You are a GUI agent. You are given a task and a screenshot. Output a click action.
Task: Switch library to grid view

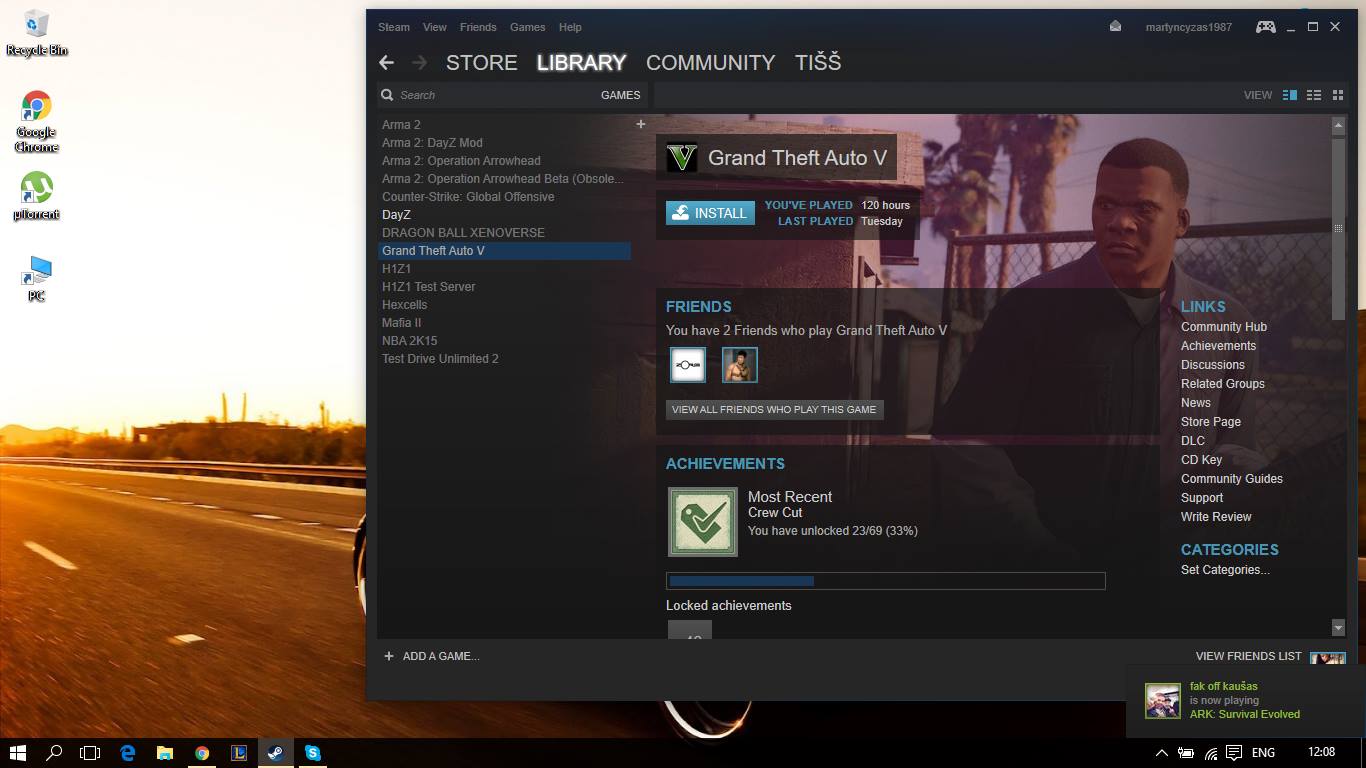pos(1338,95)
